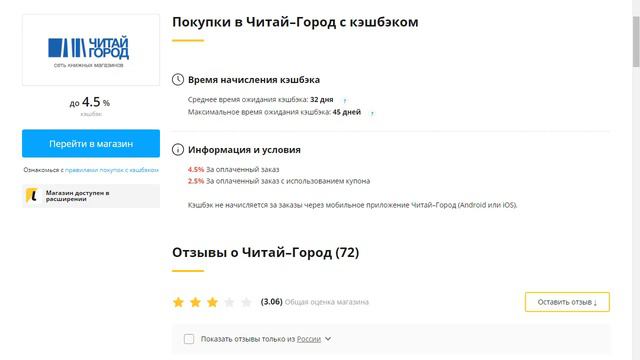Select the first rating star
Screen dimensions: 640x360
point(178,302)
